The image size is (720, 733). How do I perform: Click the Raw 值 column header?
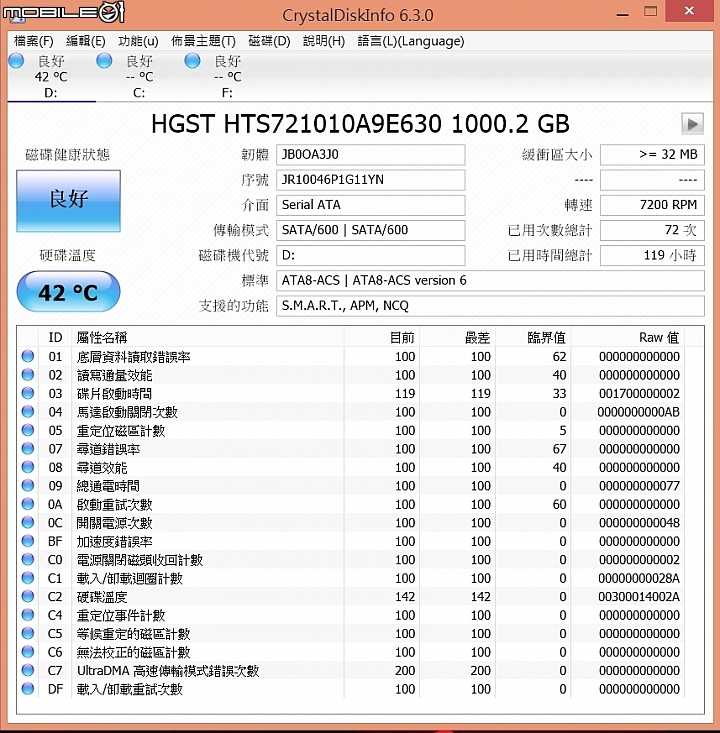[x=627, y=338]
